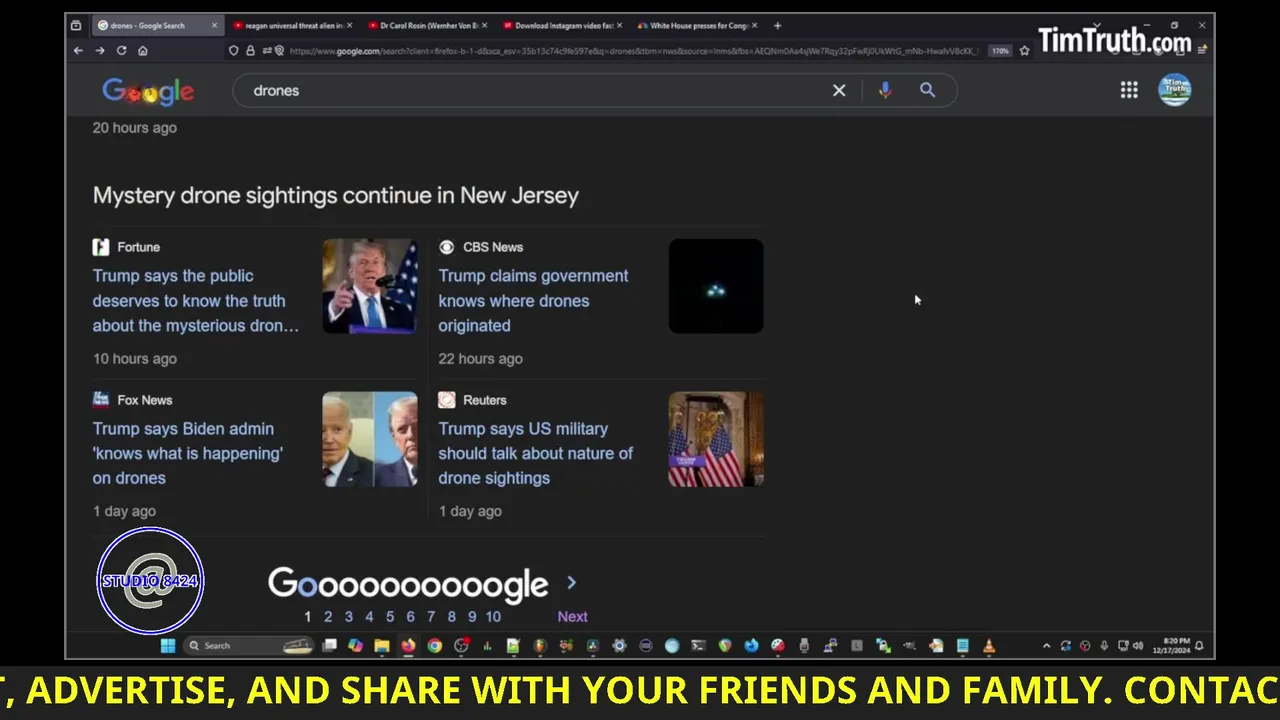Click Biden and Trump thumbnail for Fox story
1280x720 pixels.
[x=370, y=439]
